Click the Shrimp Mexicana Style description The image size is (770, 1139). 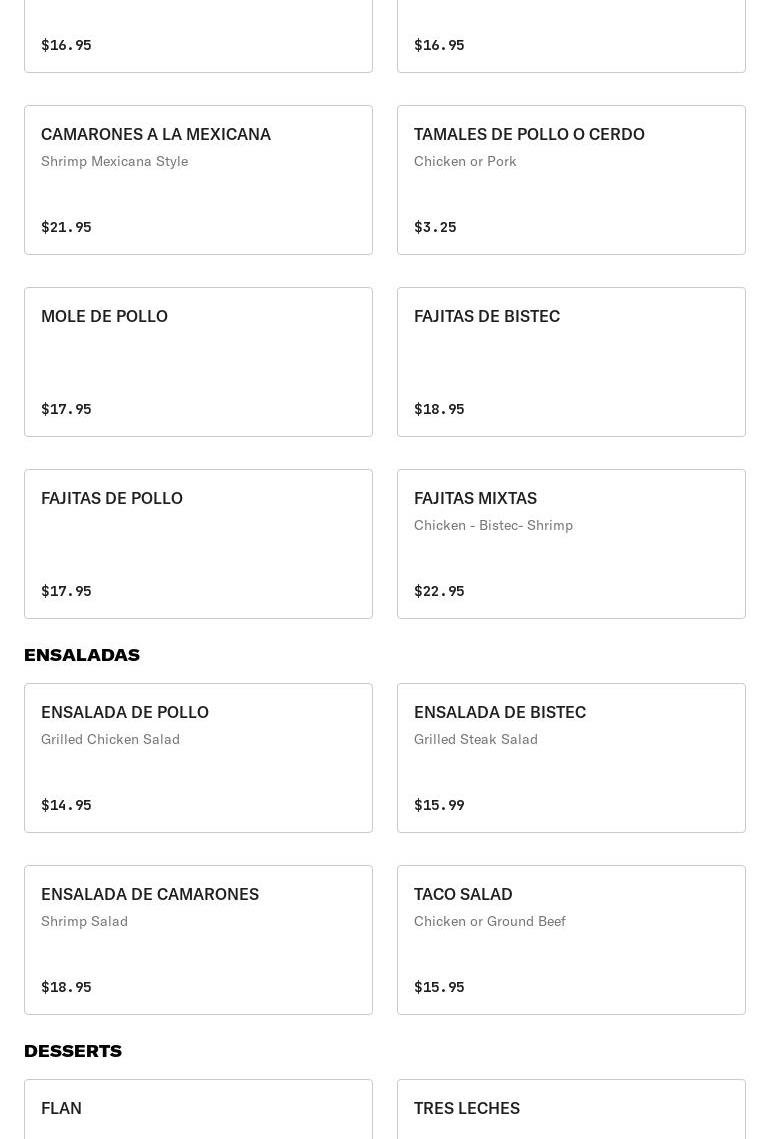(x=115, y=161)
